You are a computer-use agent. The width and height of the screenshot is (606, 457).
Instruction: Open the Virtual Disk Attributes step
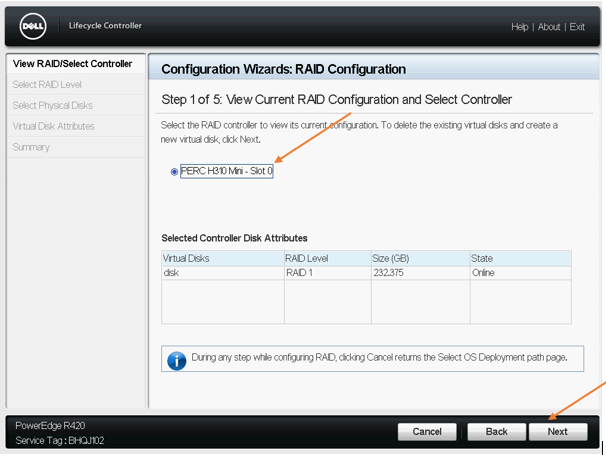[76, 126]
